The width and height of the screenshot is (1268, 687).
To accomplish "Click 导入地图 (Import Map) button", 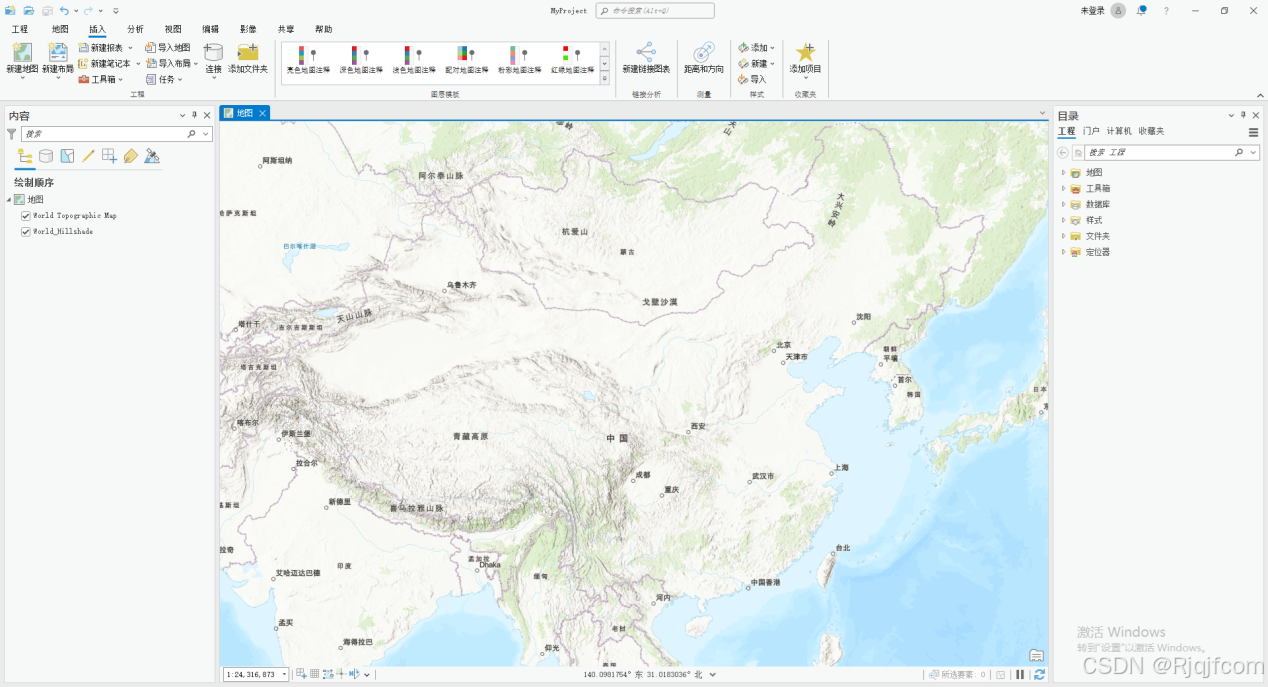I will 167,47.
